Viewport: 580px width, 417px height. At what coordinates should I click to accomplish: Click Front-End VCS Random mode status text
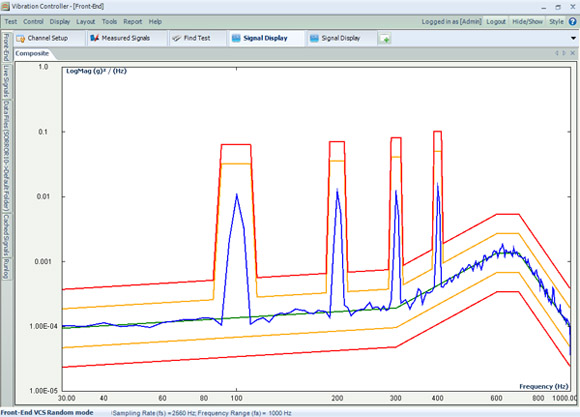[47, 413]
